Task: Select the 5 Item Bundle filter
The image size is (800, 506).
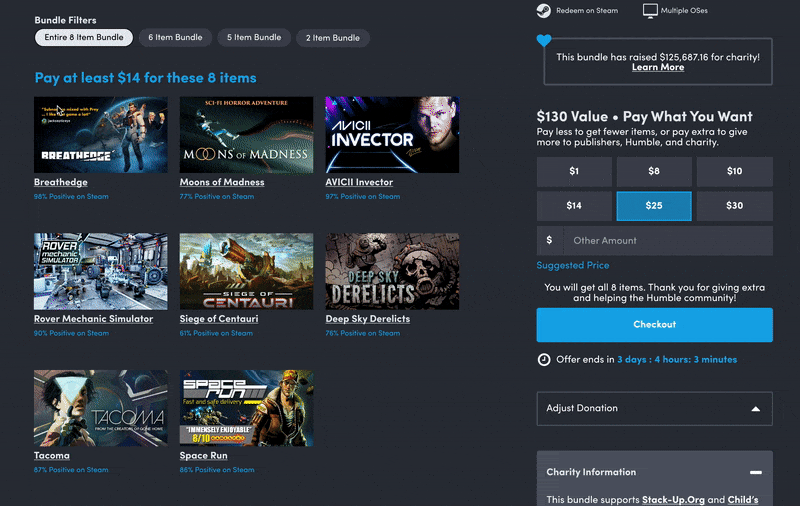Action: point(254,37)
